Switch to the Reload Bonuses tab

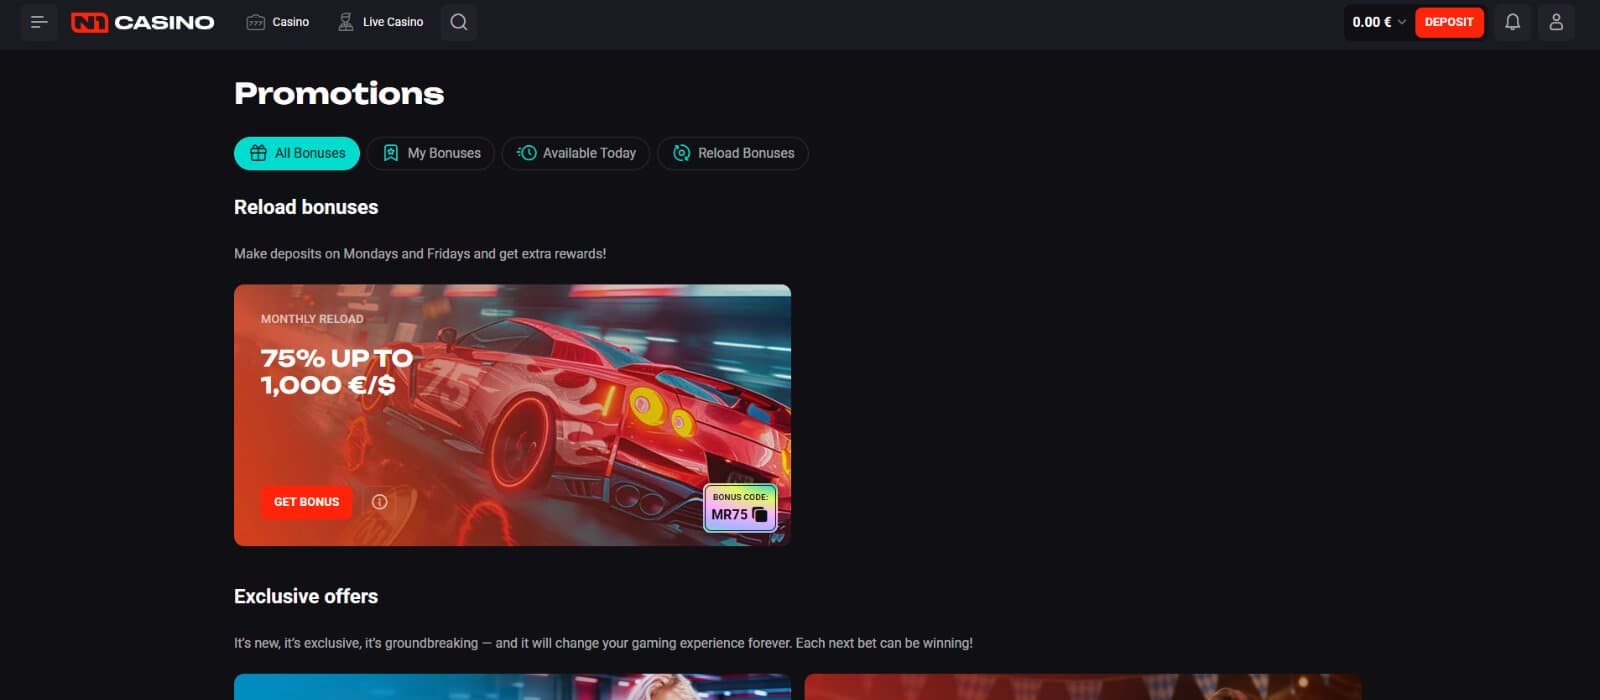coord(733,153)
